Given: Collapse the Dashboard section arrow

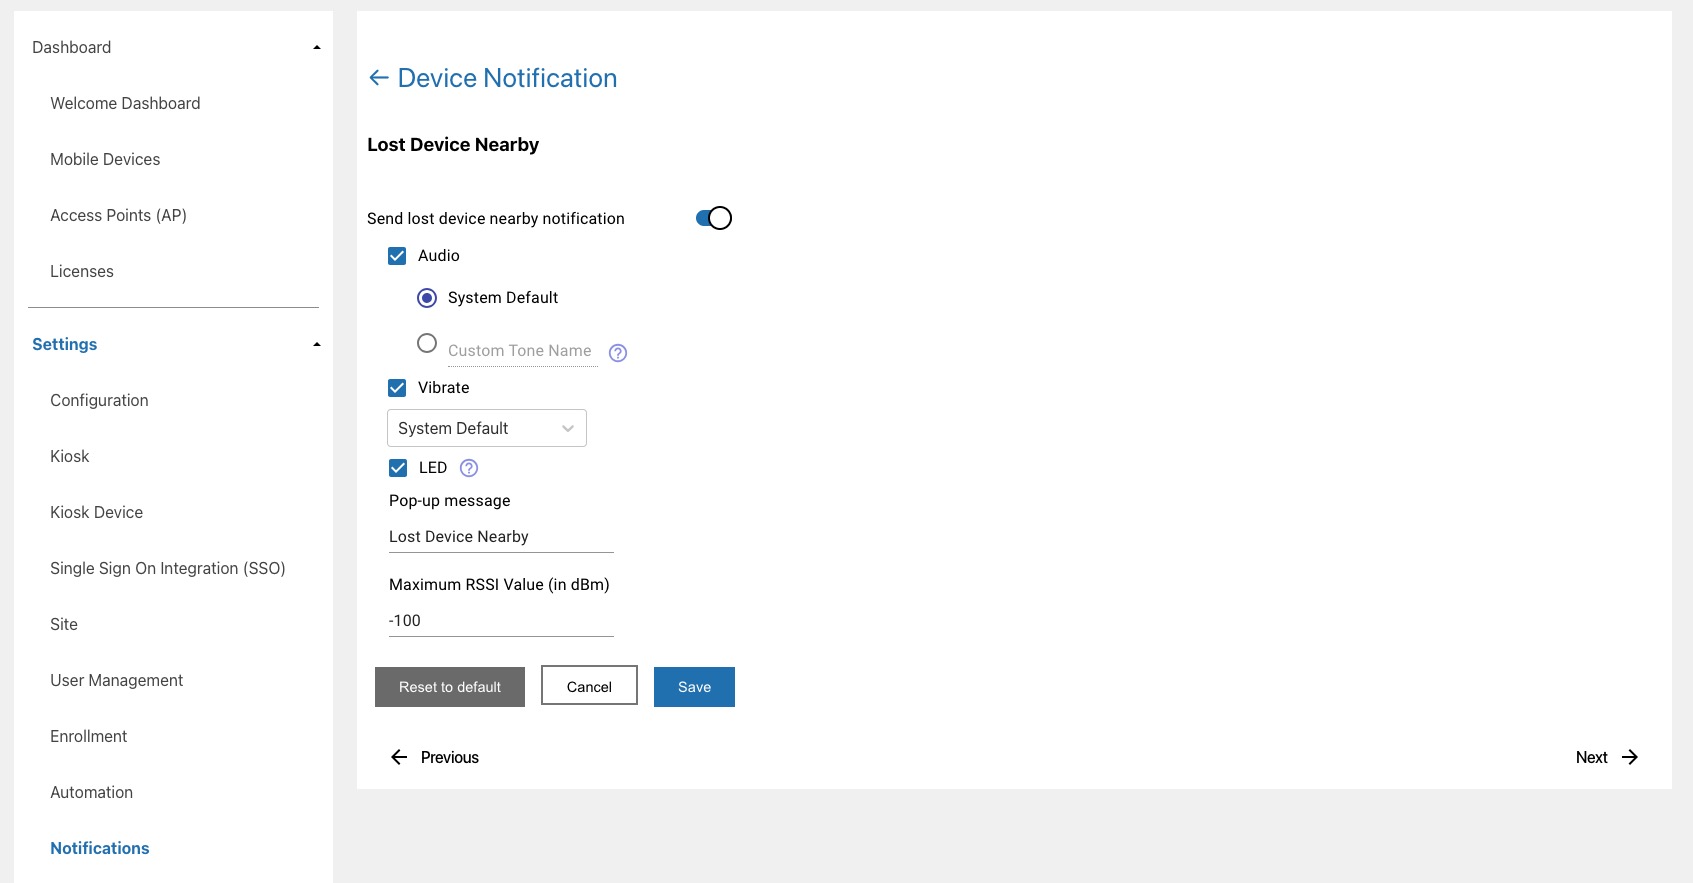Looking at the screenshot, I should (x=317, y=48).
